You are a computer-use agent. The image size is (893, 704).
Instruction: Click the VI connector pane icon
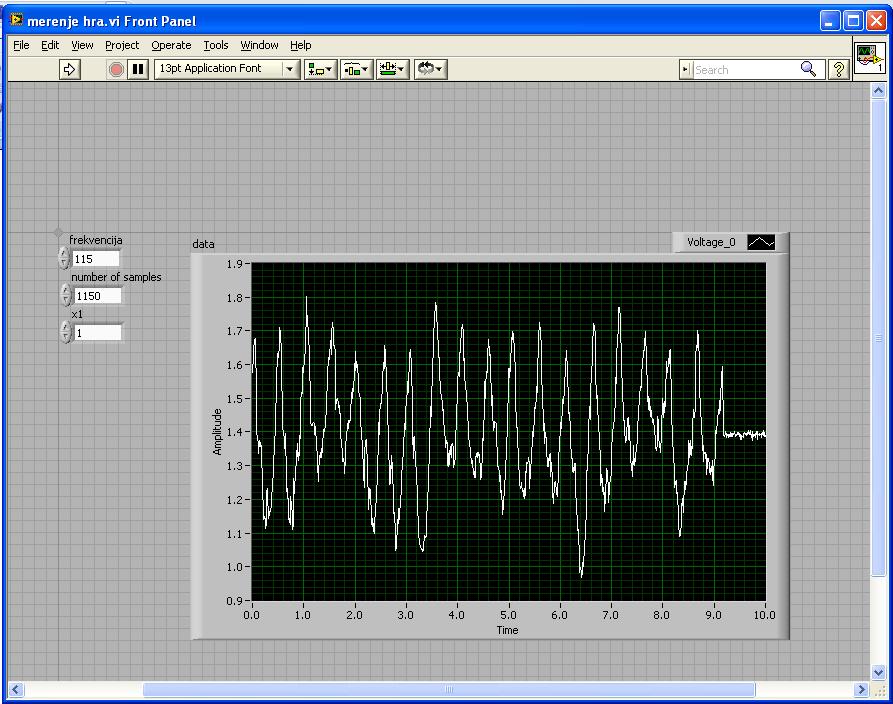coord(870,58)
